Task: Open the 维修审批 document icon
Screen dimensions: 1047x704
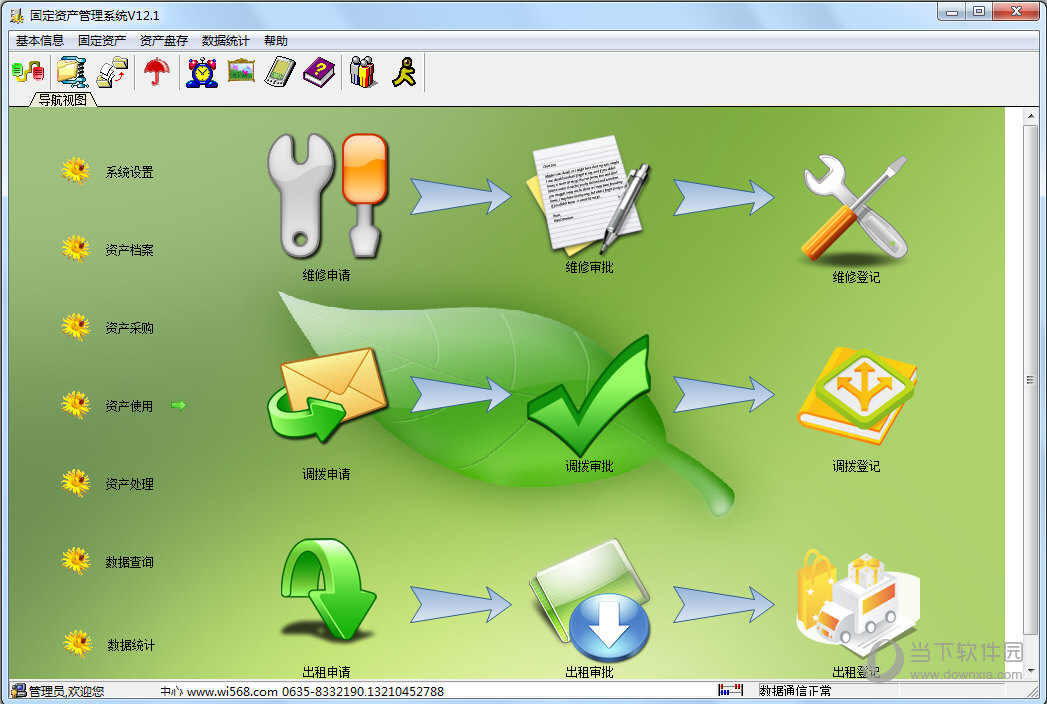Action: pyautogui.click(x=588, y=195)
